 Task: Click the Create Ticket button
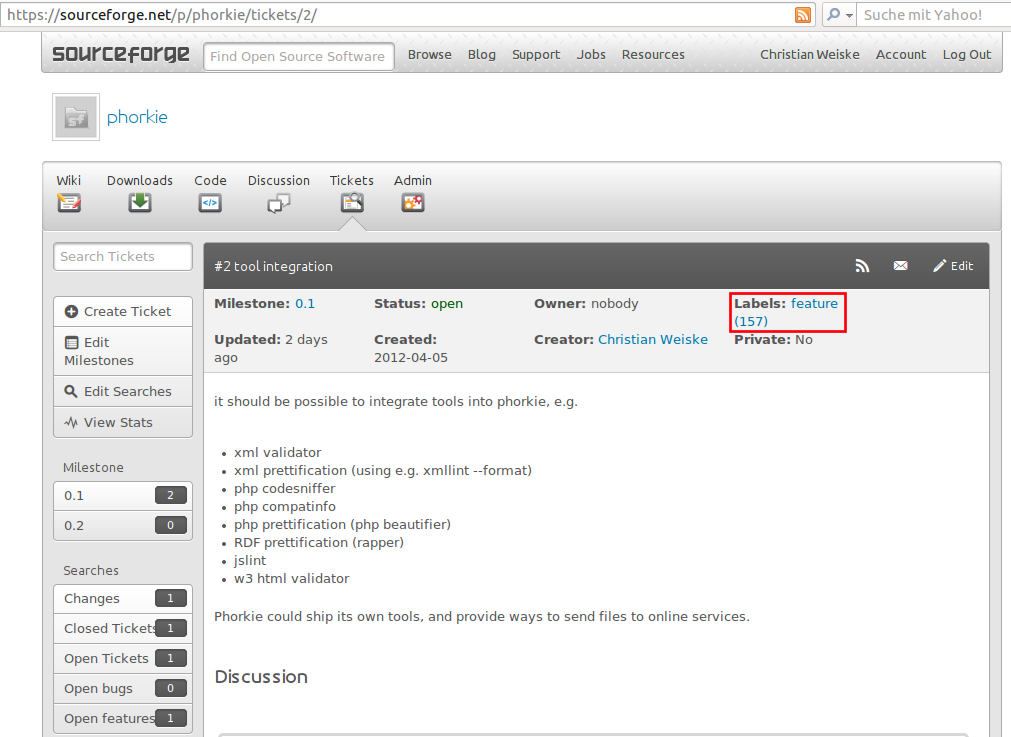[x=122, y=311]
